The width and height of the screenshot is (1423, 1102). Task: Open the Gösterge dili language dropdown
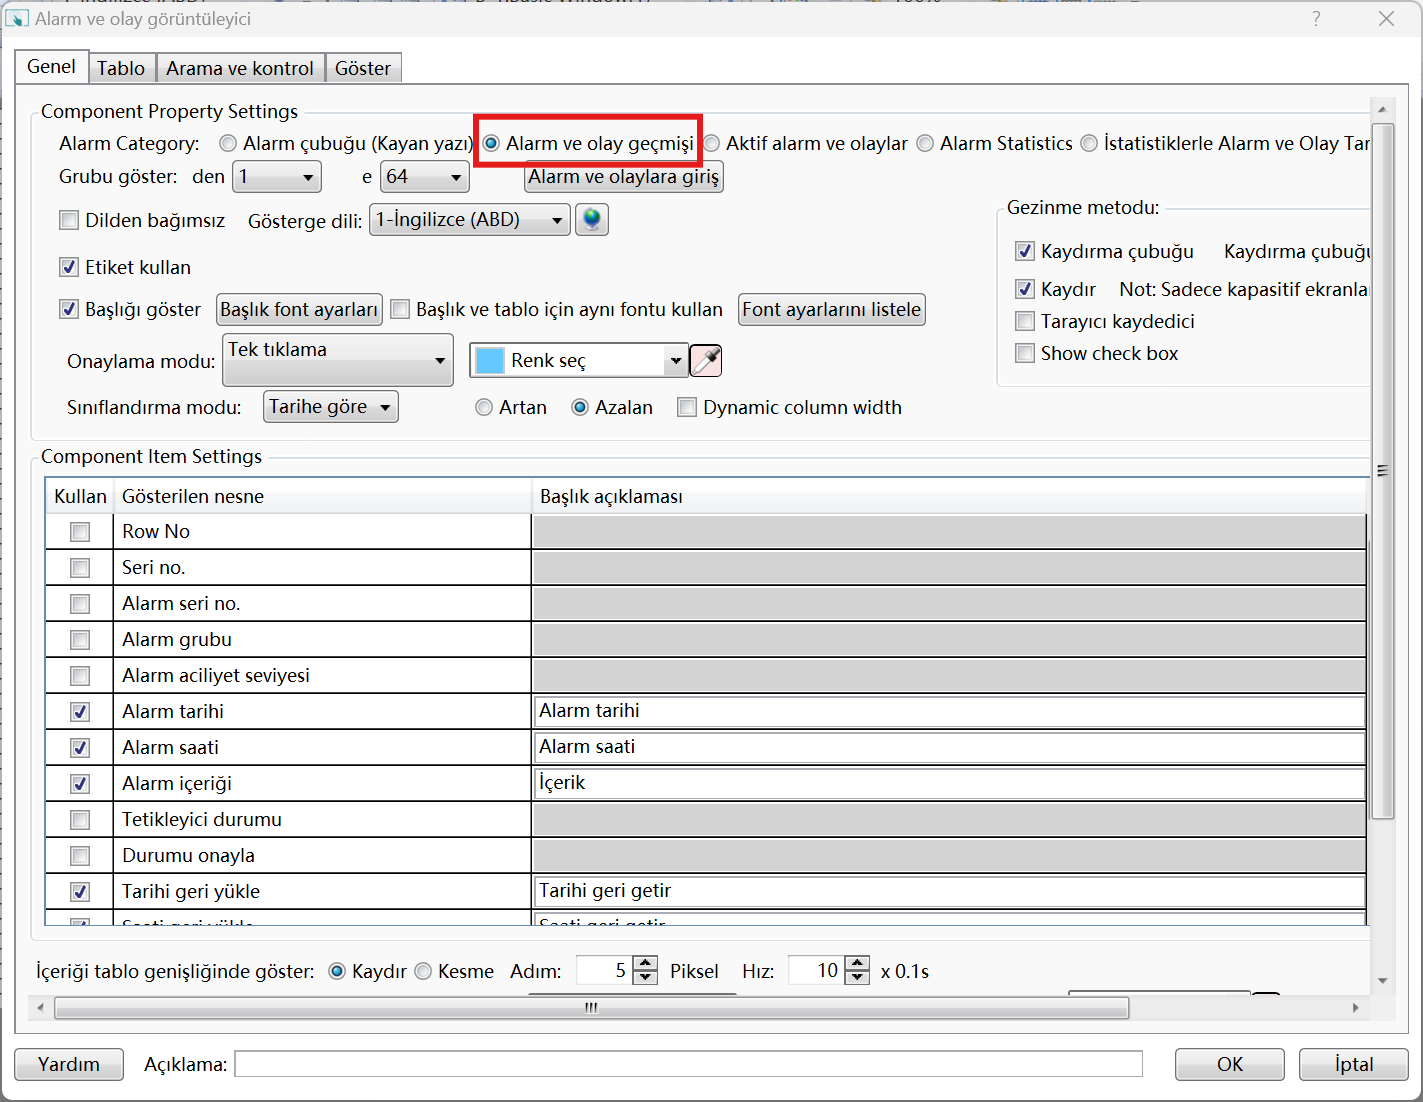[469, 220]
